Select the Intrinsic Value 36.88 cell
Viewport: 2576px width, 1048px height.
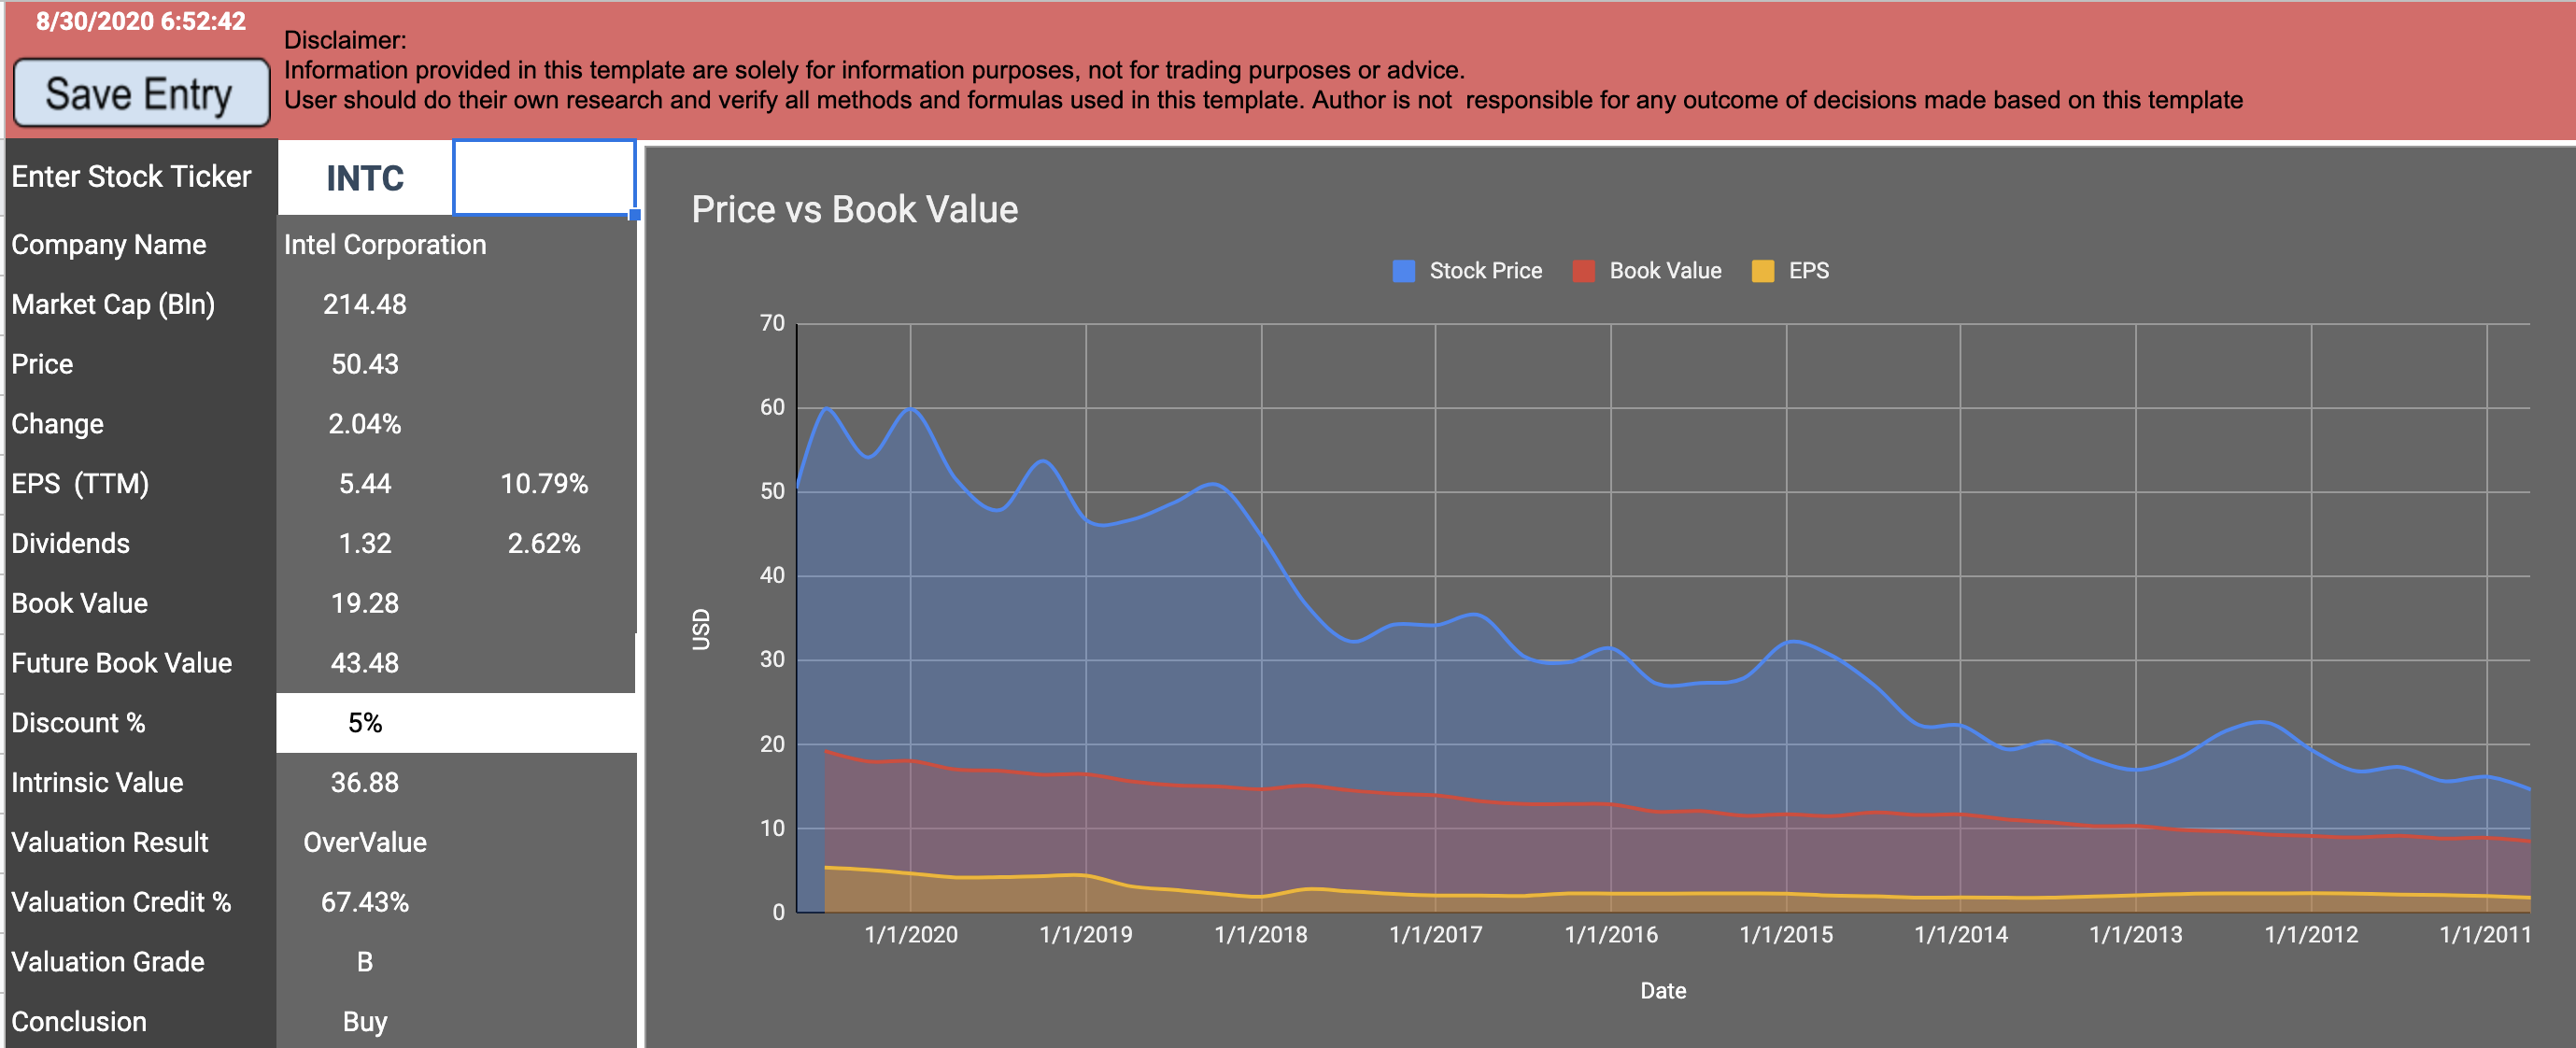coord(365,782)
